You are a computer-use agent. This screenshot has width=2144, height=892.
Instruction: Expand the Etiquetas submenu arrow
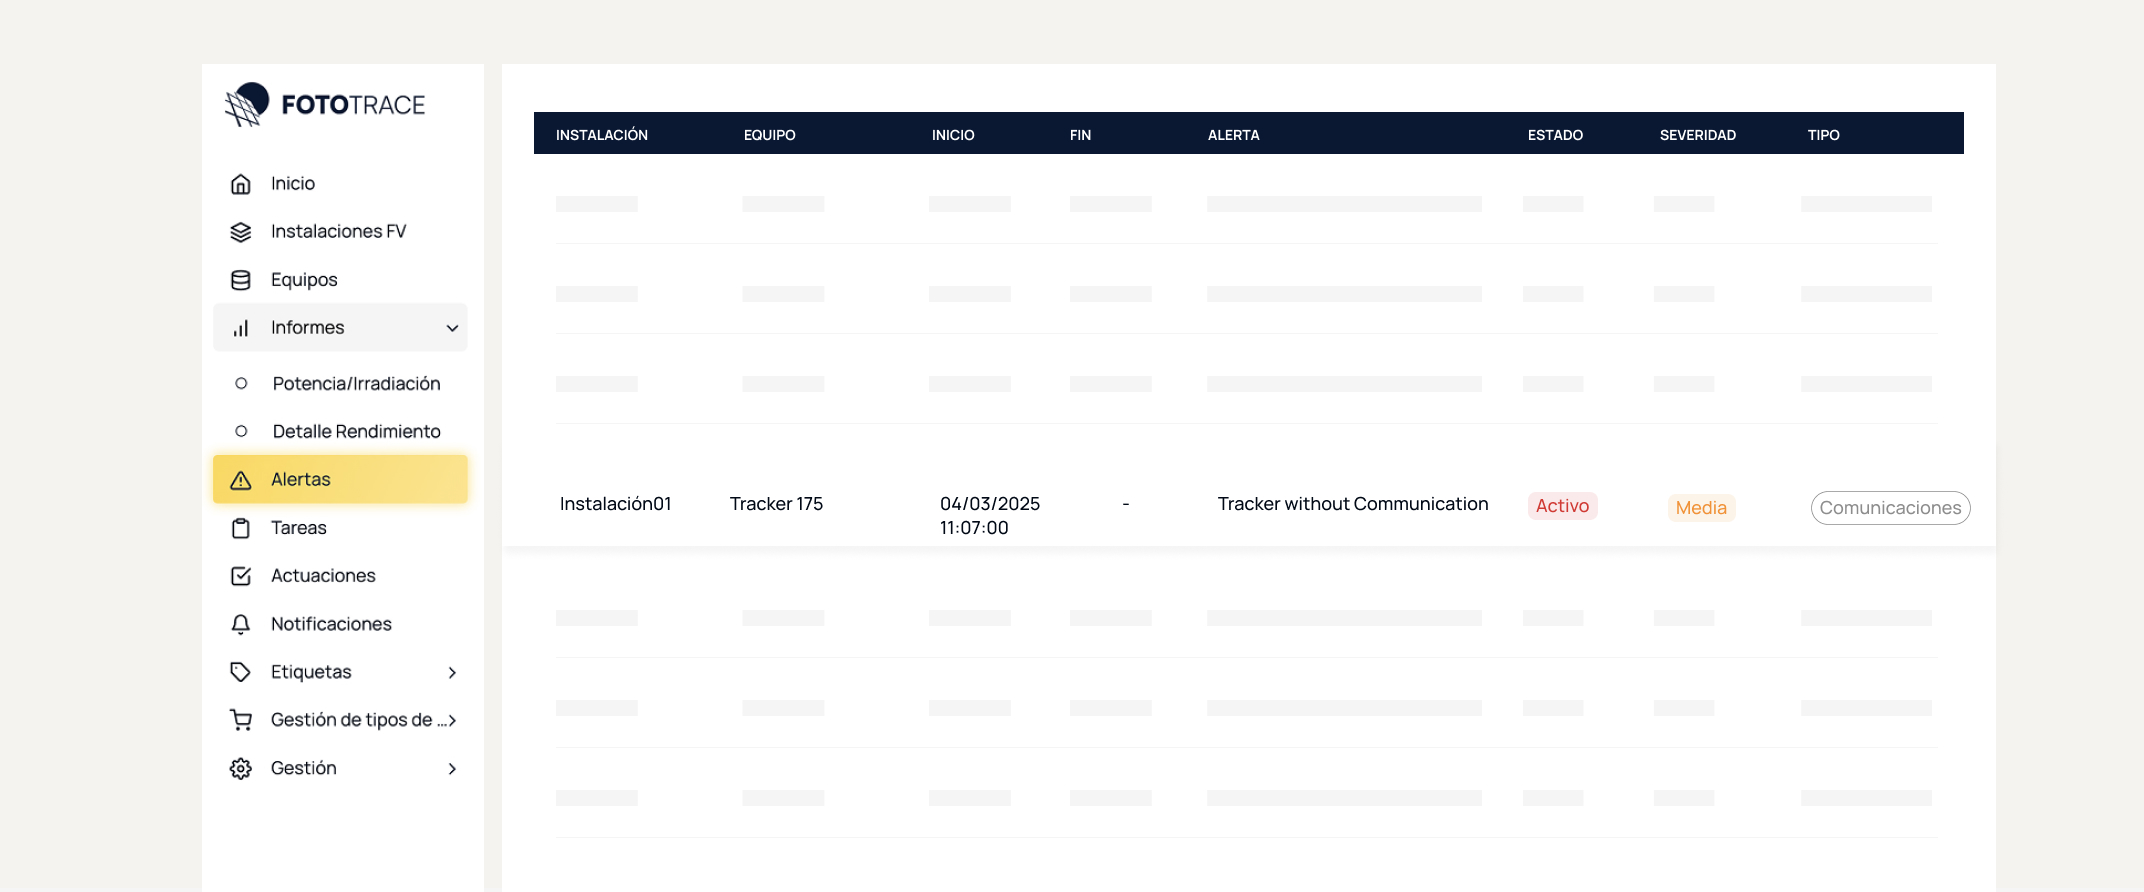[x=452, y=672]
